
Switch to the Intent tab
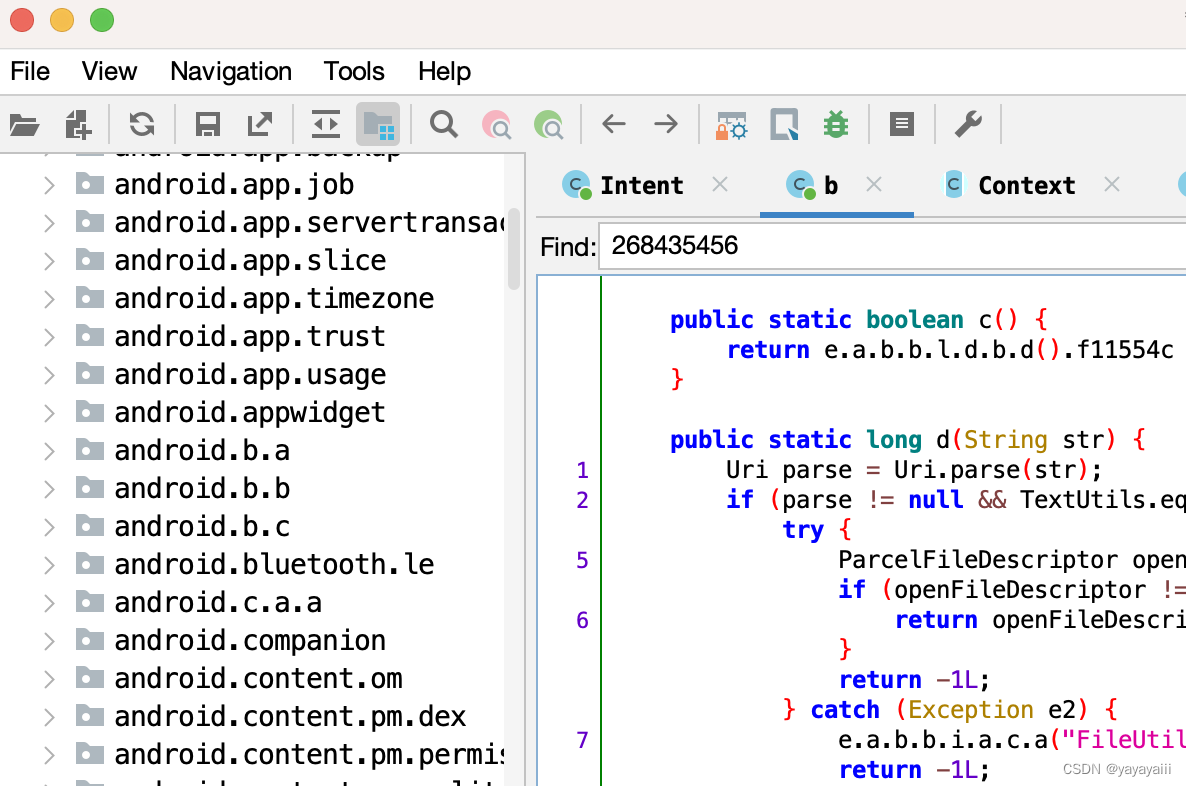(x=641, y=185)
